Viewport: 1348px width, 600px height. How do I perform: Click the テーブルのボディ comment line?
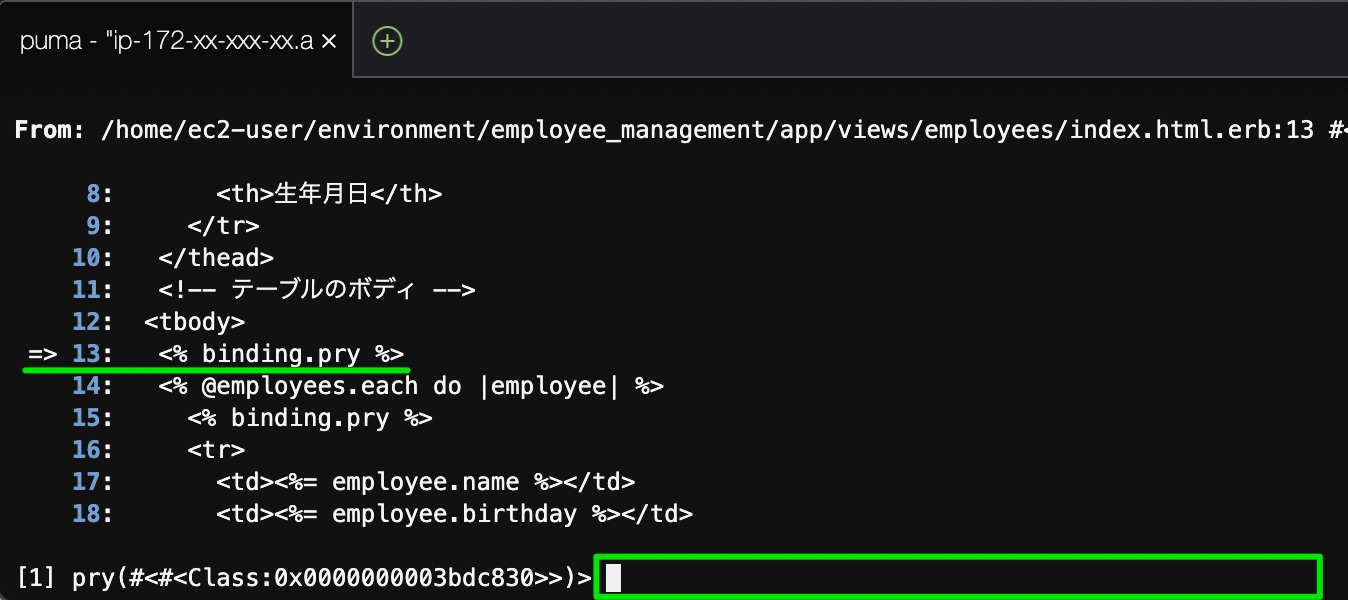point(316,290)
